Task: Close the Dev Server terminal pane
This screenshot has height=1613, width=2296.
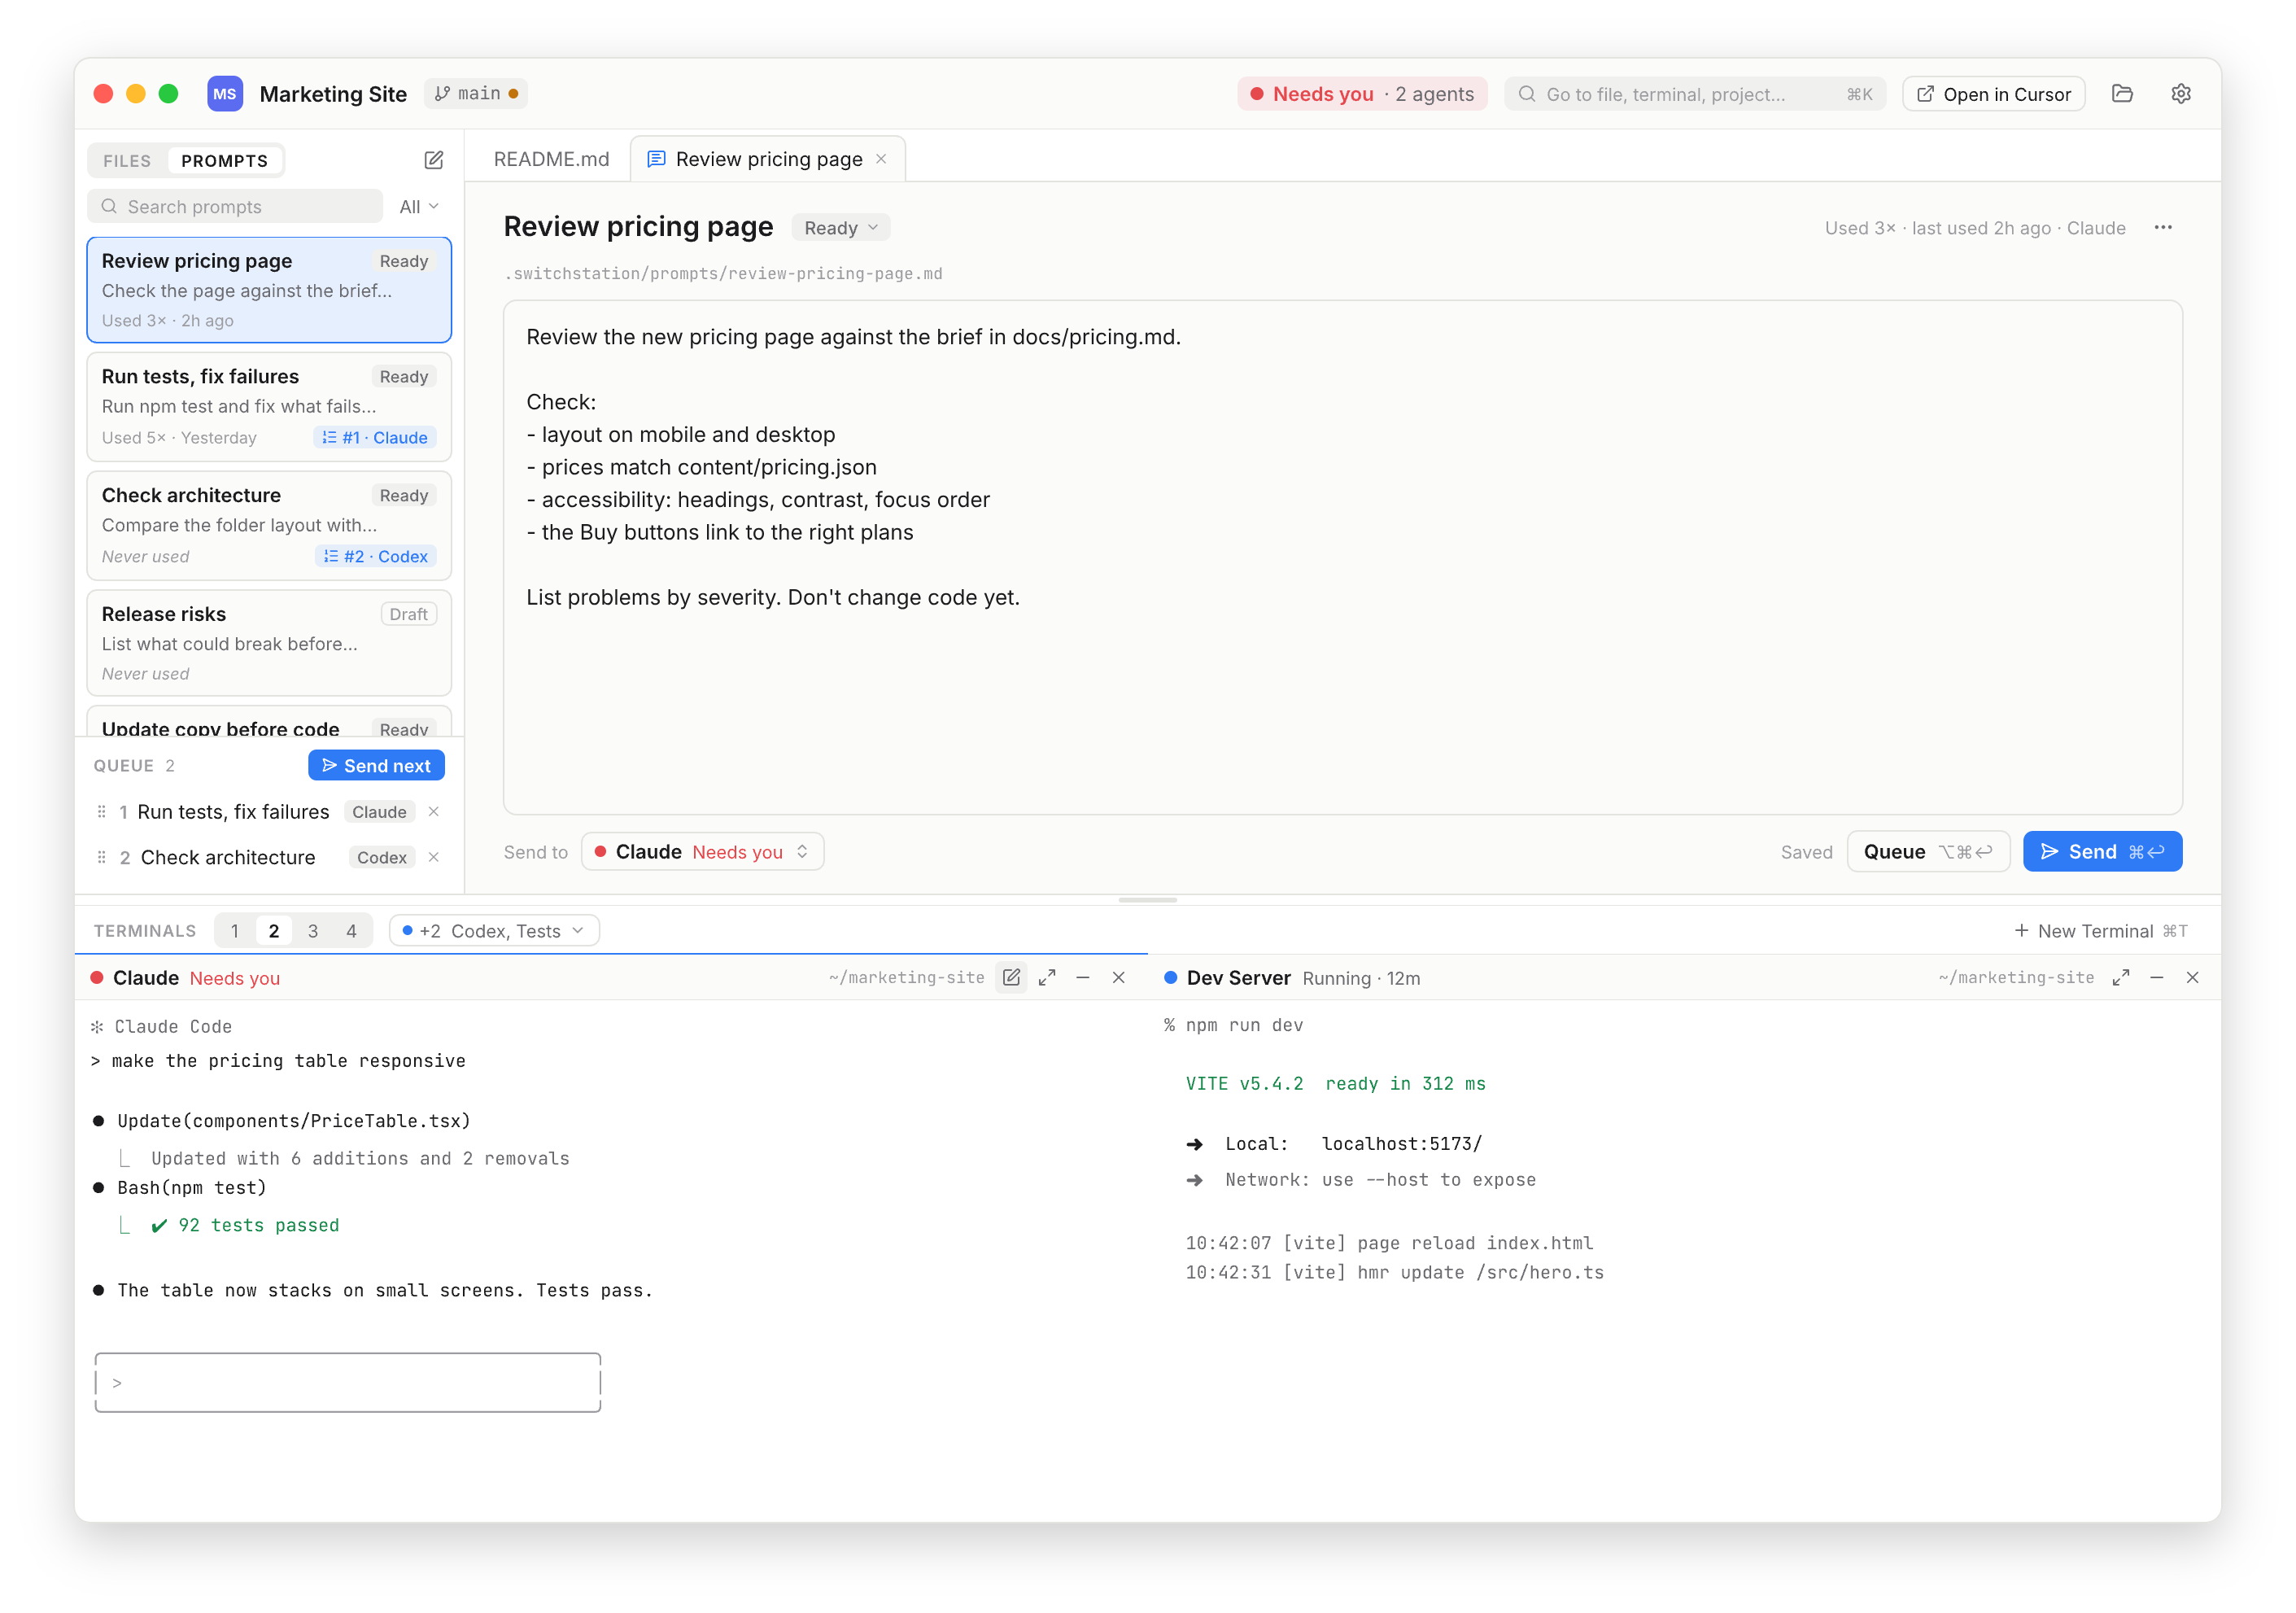Action: (2192, 977)
